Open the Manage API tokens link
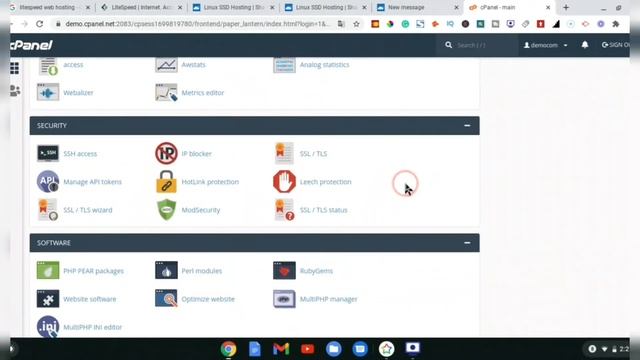Screen dimensions: 640x360 tap(93, 182)
